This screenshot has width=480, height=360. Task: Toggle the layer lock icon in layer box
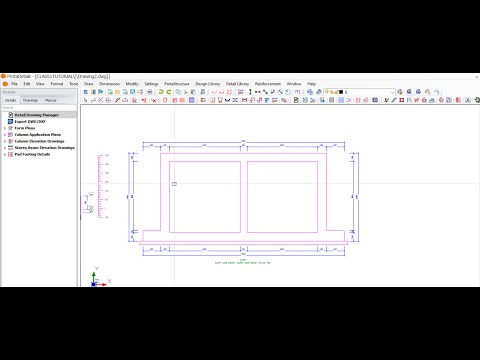[336, 92]
